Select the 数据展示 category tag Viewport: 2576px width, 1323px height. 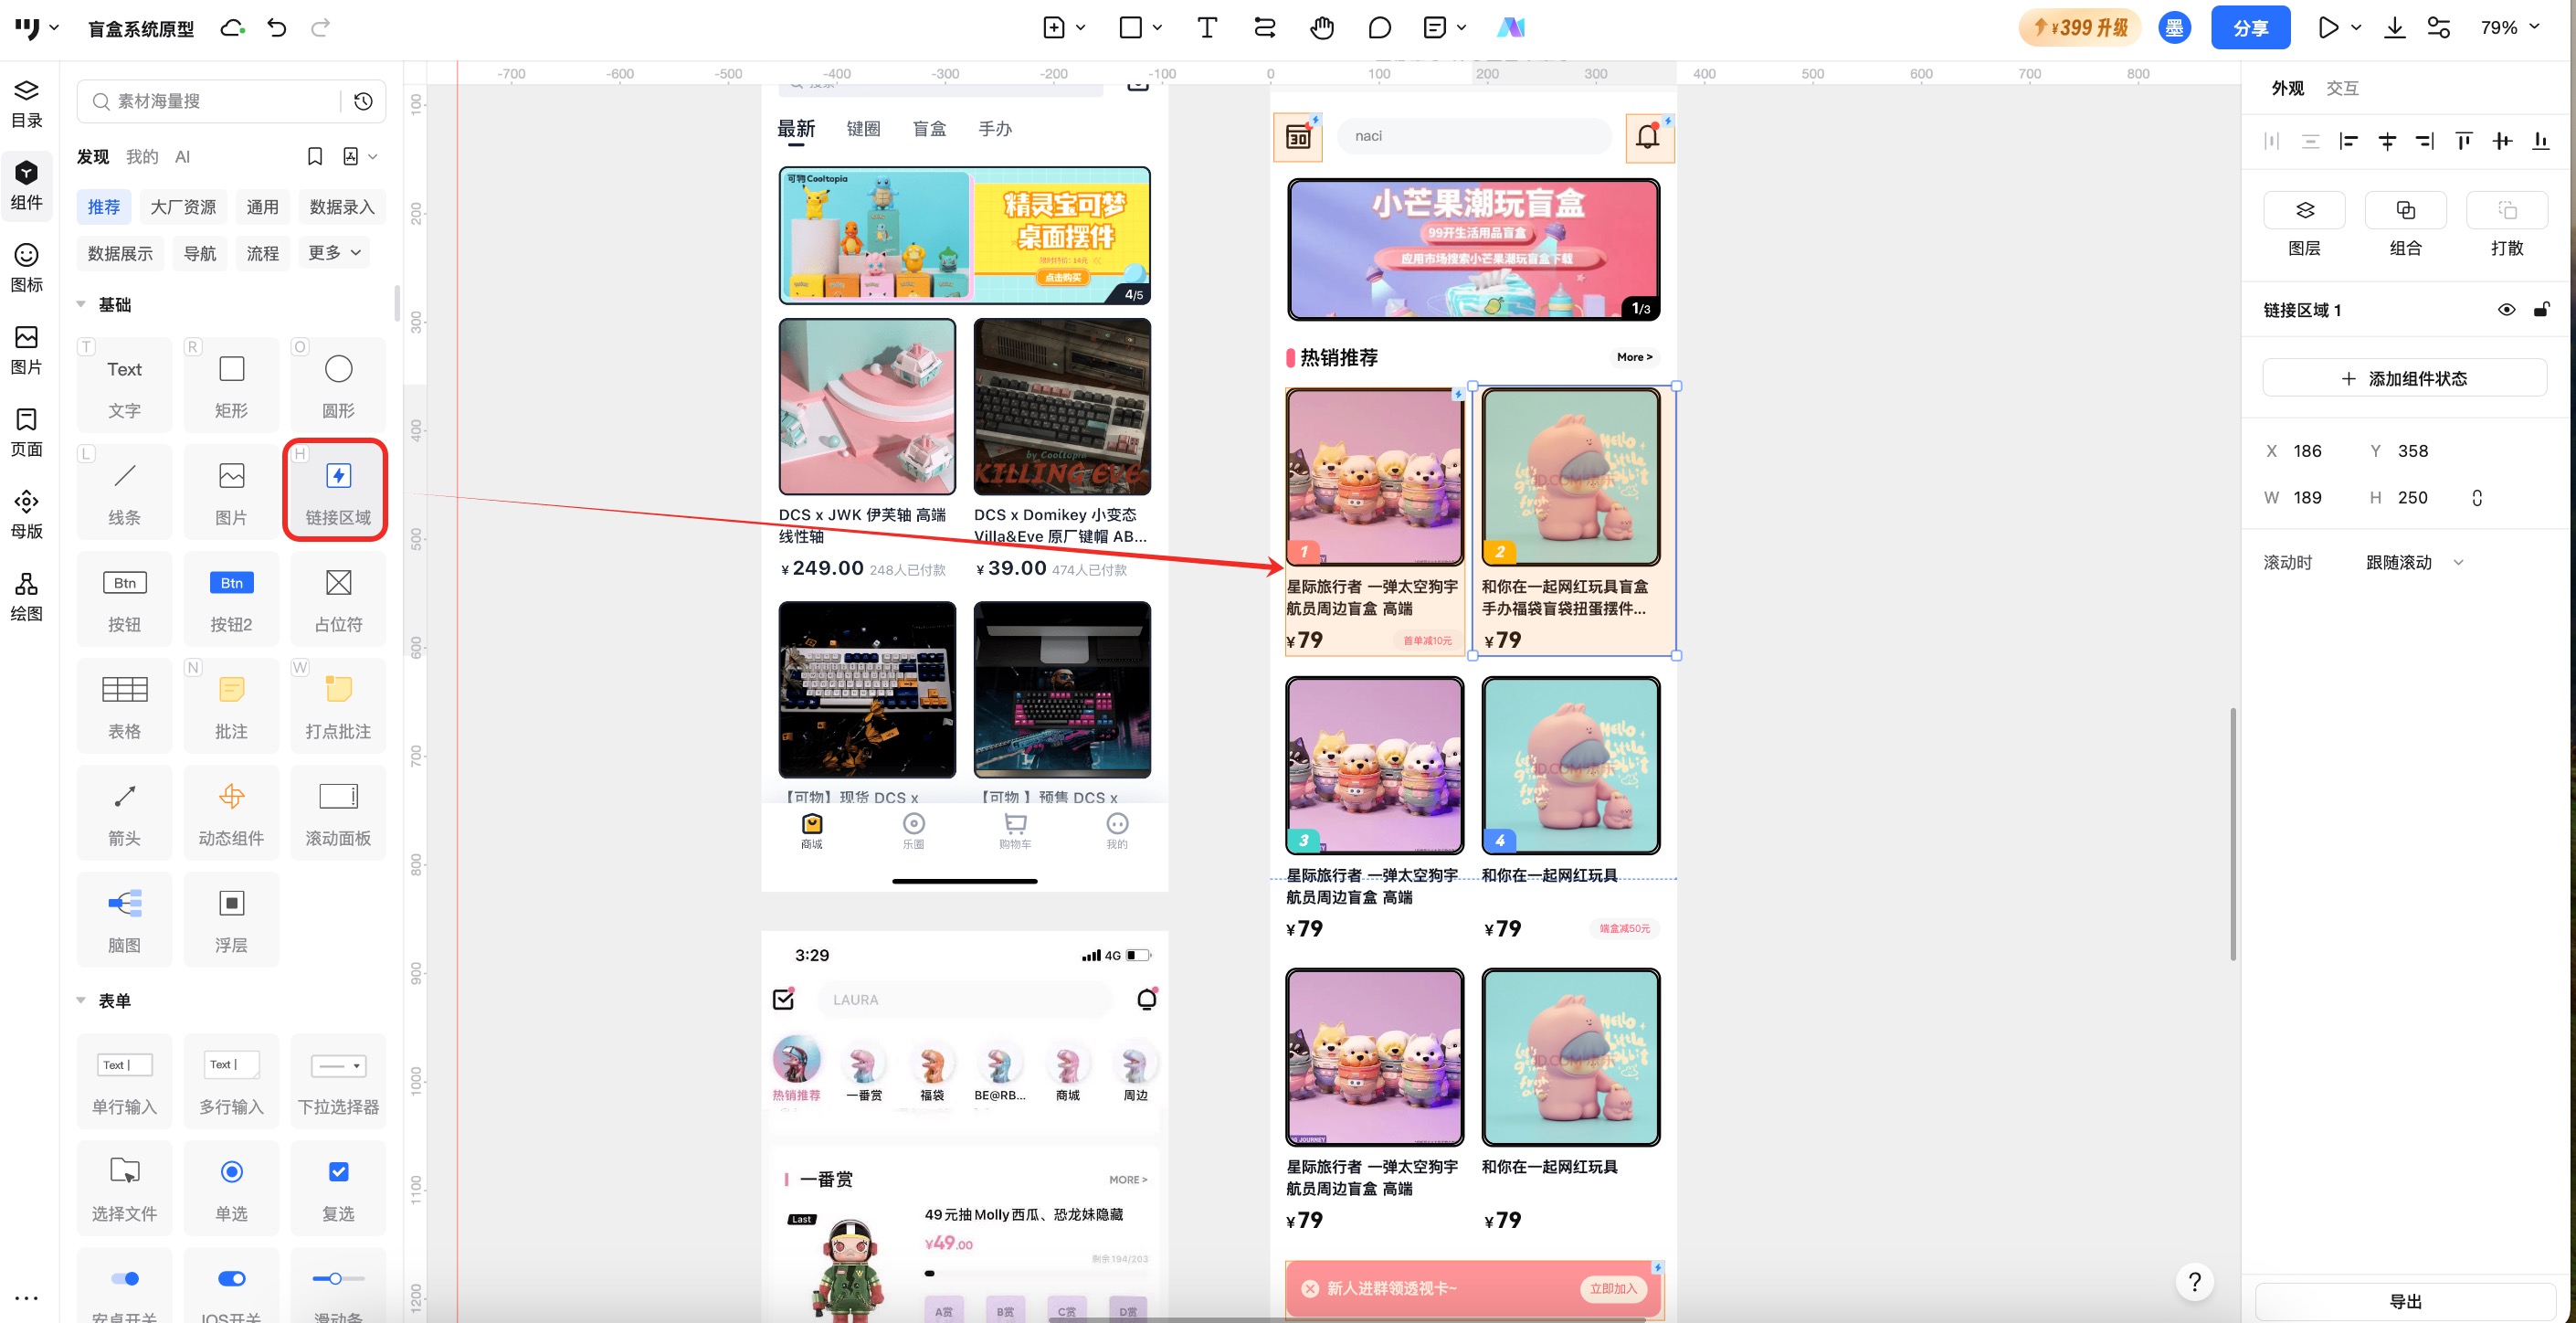coord(120,253)
